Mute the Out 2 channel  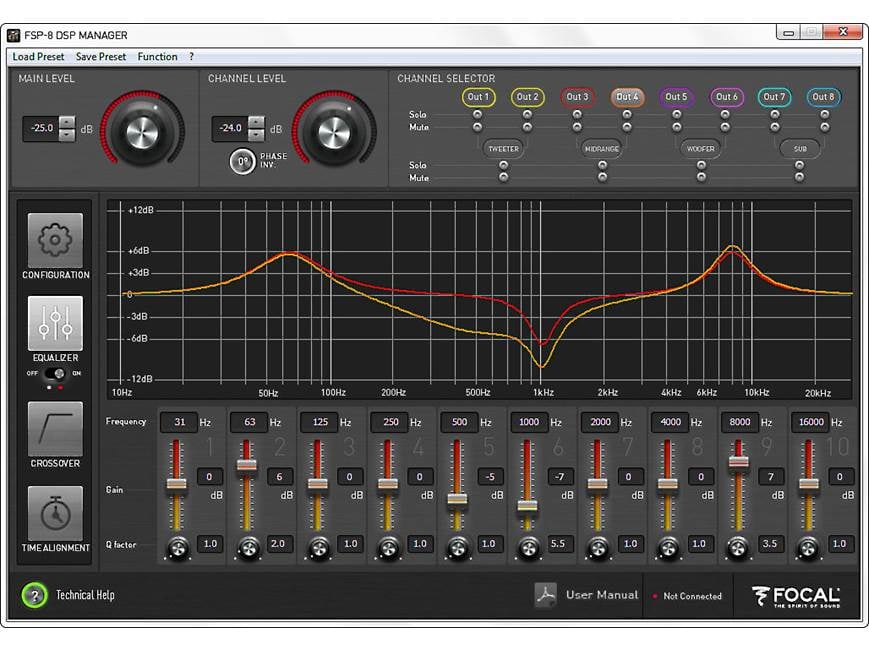(x=527, y=127)
